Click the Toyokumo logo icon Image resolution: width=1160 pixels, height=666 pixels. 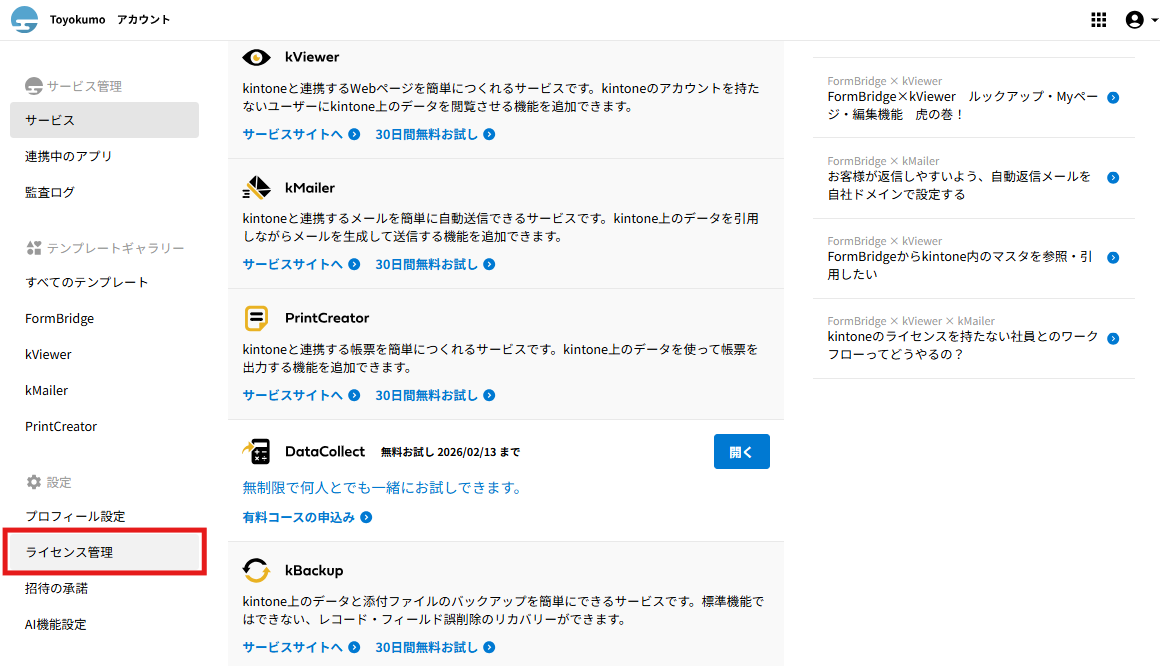coord(25,20)
